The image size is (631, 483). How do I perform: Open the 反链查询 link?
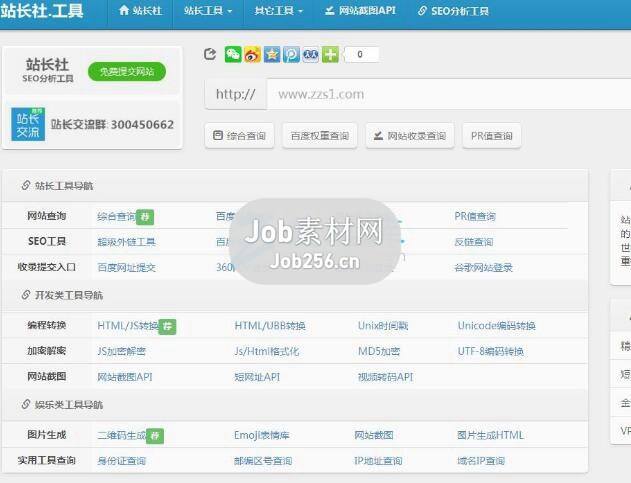(474, 242)
